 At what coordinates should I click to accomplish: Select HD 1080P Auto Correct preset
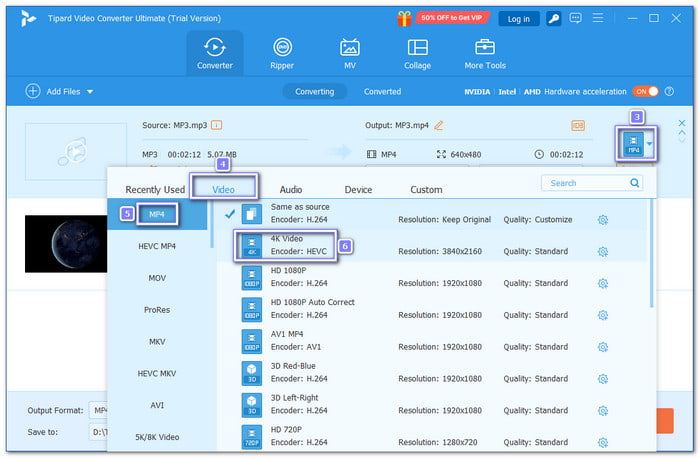(431, 309)
